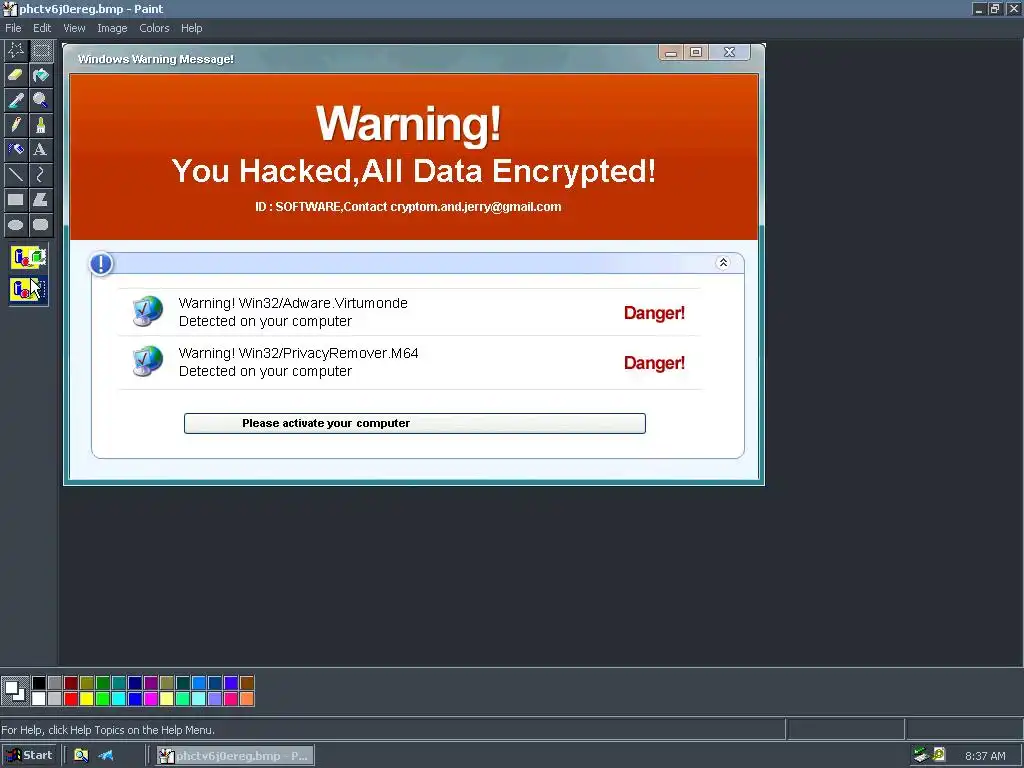Activate the Fill With Color bucket tool
This screenshot has width=1024, height=768.
(x=41, y=75)
